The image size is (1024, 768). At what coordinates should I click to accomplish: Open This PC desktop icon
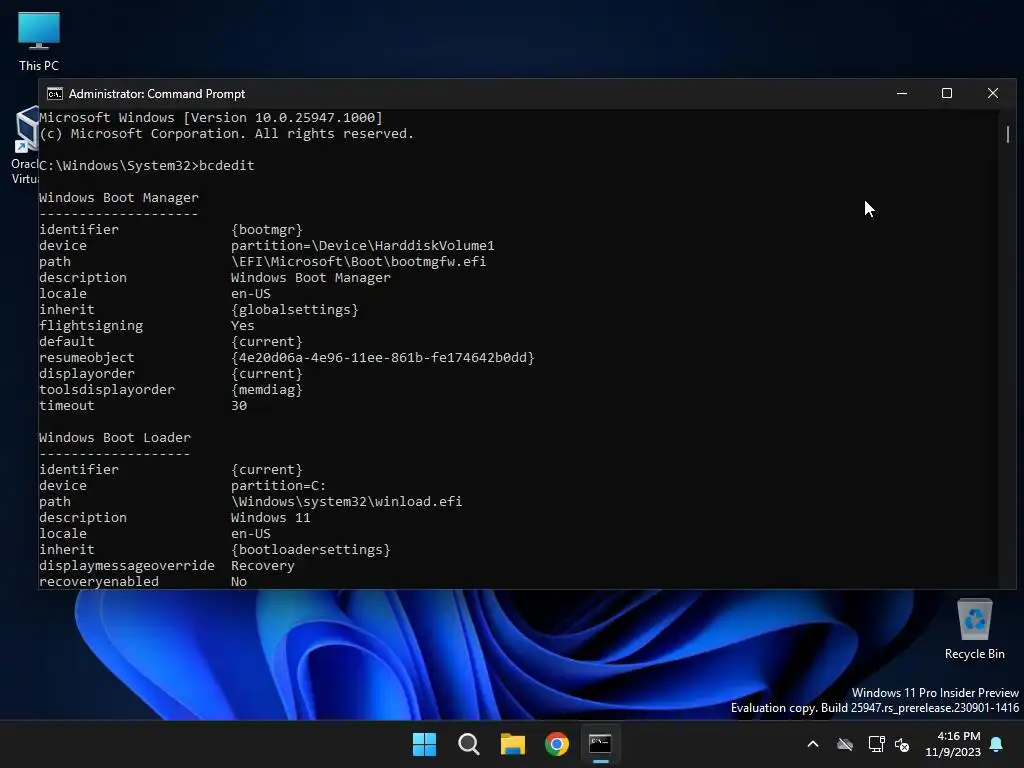39,42
